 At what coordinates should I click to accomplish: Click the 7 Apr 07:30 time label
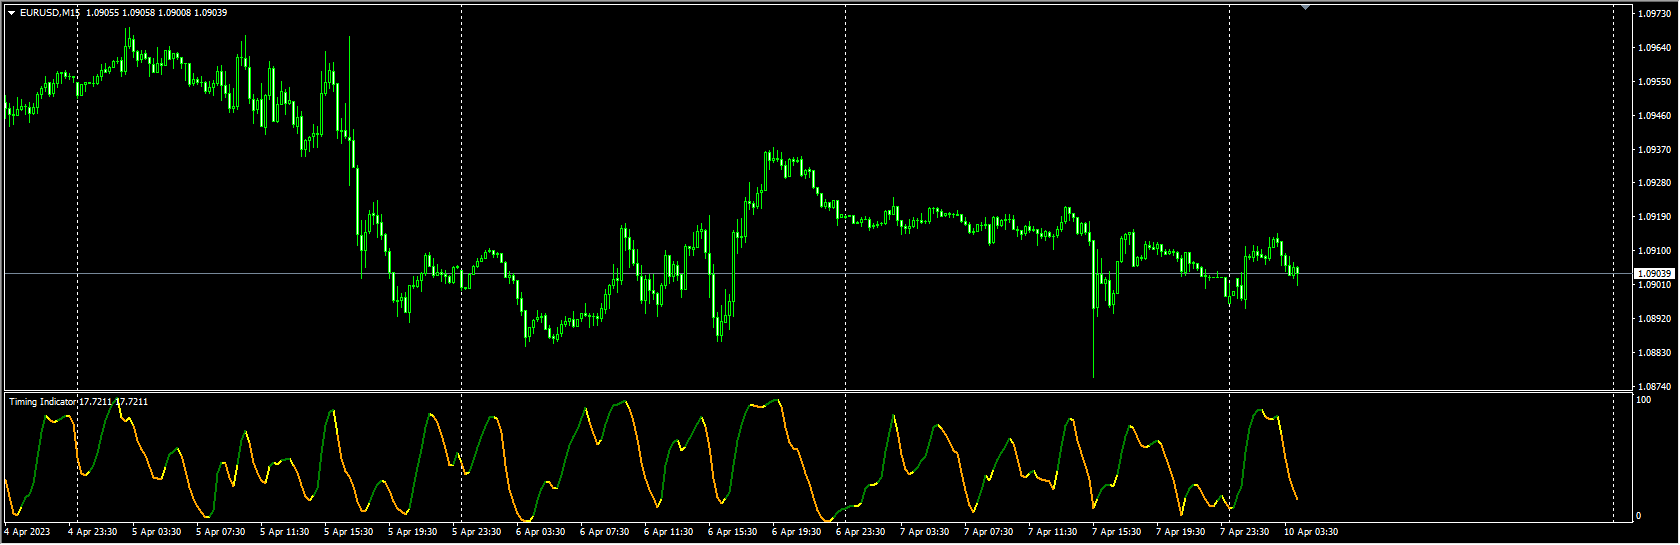(x=989, y=532)
